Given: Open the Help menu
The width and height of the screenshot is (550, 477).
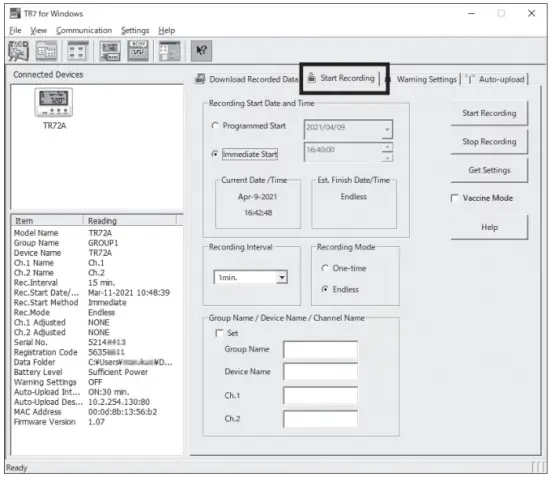Looking at the screenshot, I should [167, 31].
